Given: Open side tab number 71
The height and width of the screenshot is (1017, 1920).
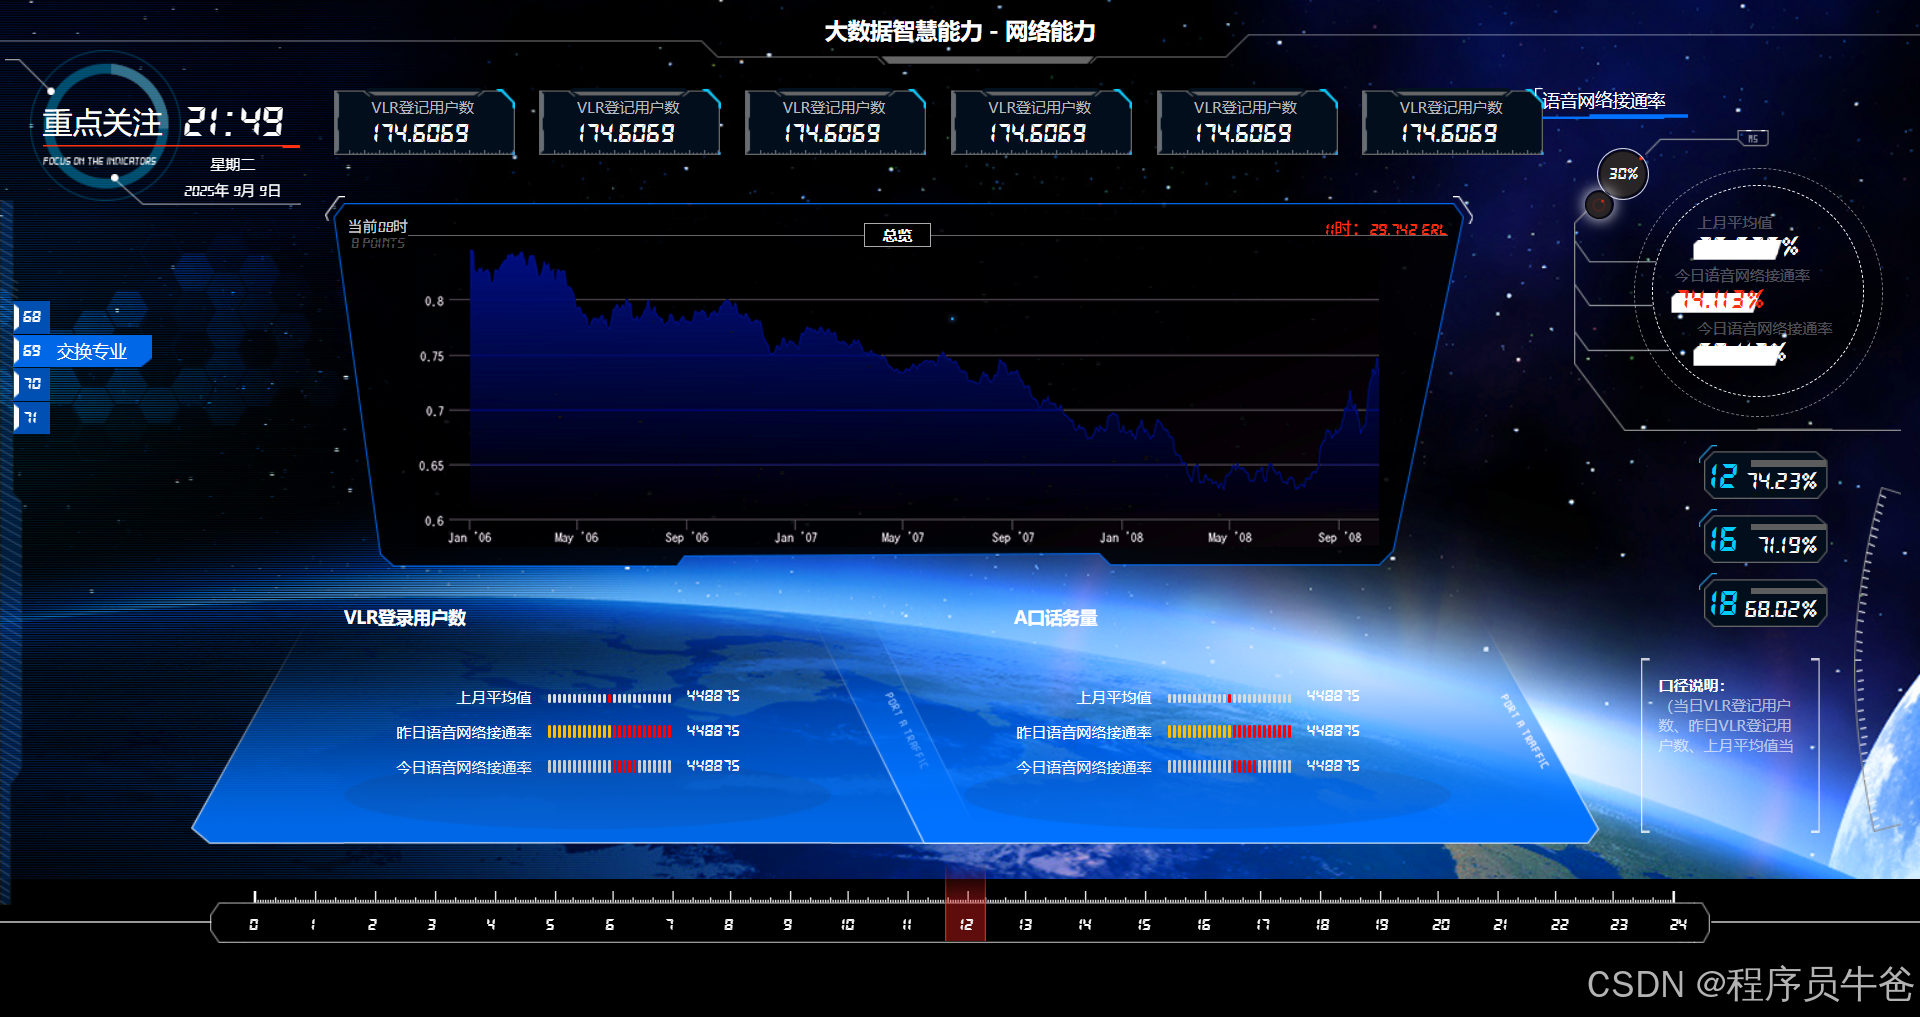Looking at the screenshot, I should 32,417.
